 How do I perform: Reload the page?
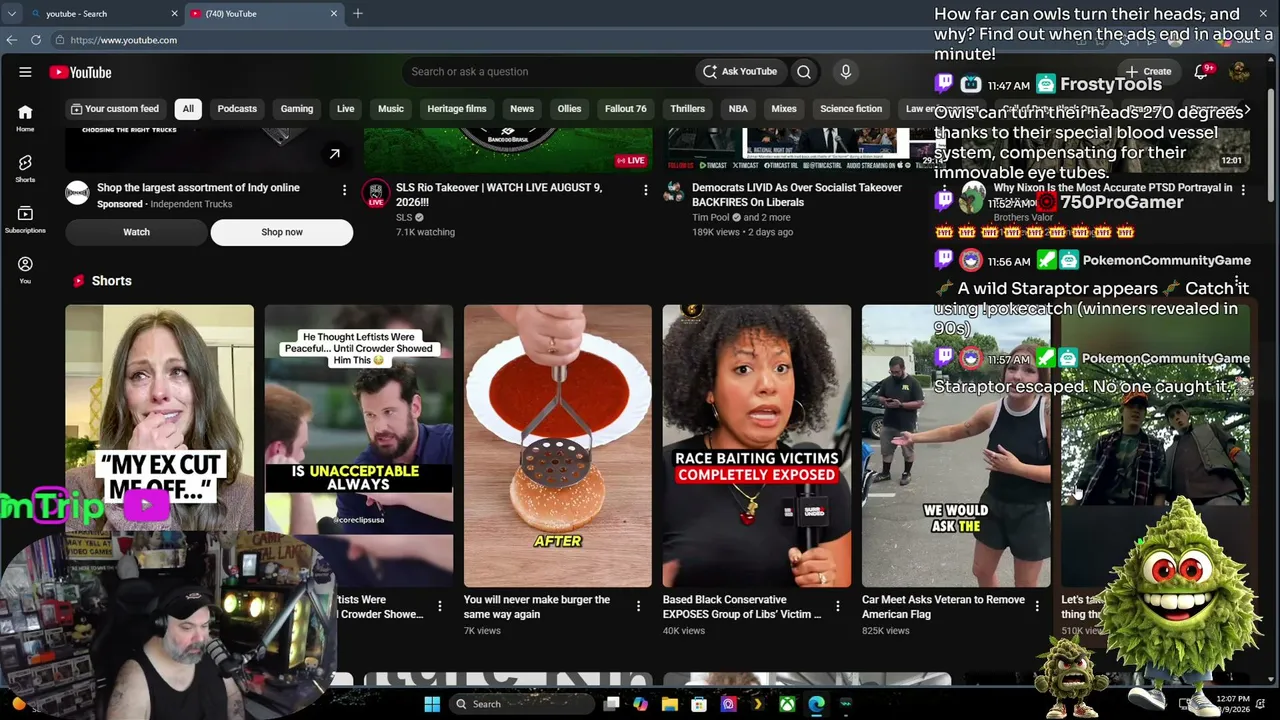(36, 40)
